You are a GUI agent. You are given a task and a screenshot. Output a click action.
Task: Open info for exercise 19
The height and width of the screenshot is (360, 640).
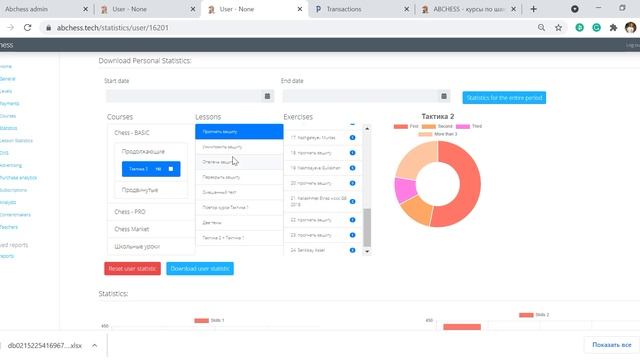point(352,168)
